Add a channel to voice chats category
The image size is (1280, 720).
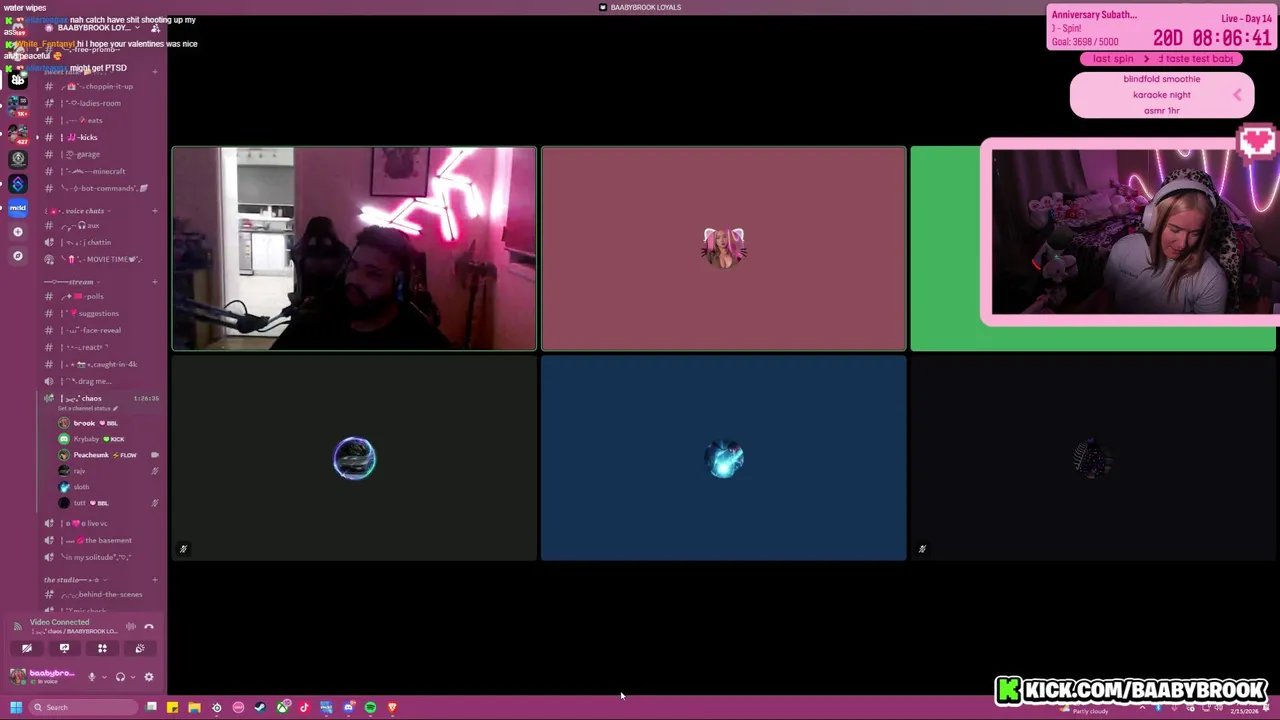(154, 211)
